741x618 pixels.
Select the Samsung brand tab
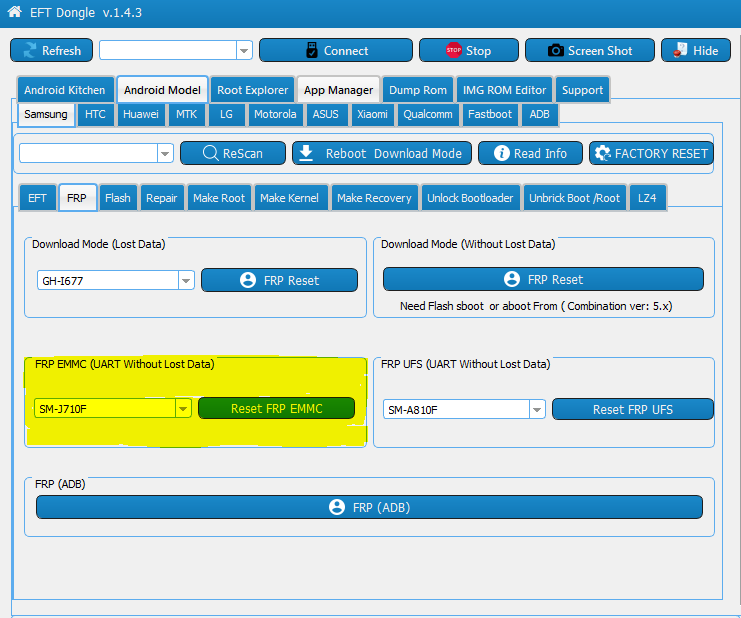pos(46,114)
